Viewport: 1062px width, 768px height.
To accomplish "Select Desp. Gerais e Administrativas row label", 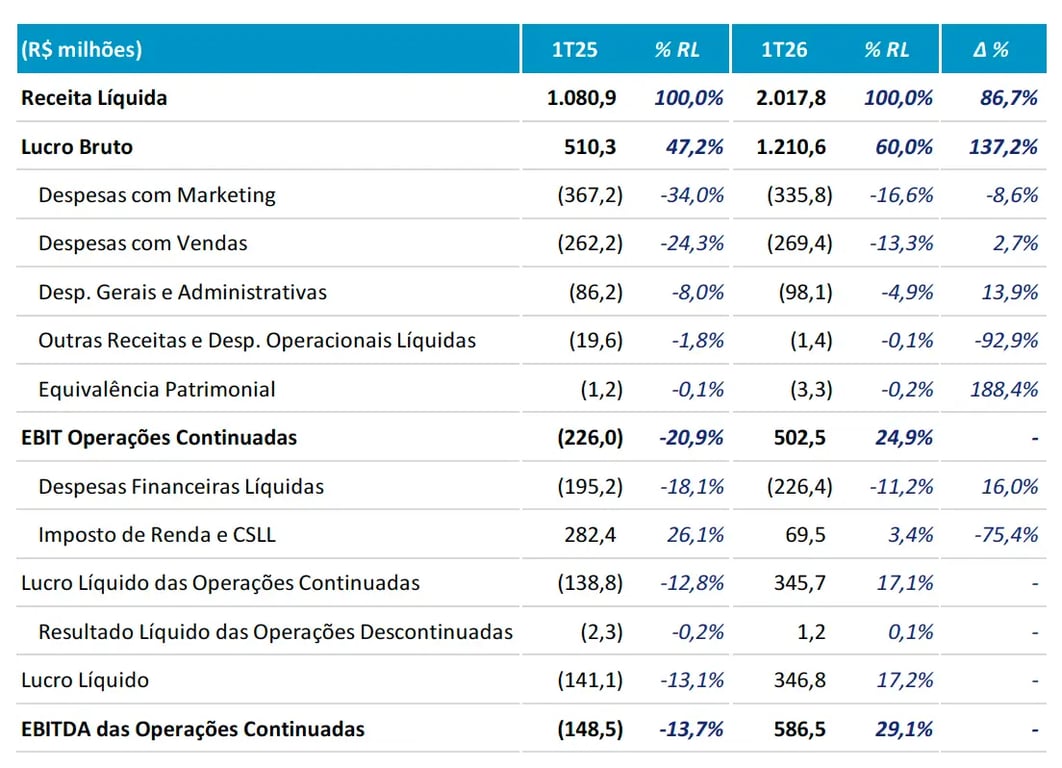I will 182,292.
